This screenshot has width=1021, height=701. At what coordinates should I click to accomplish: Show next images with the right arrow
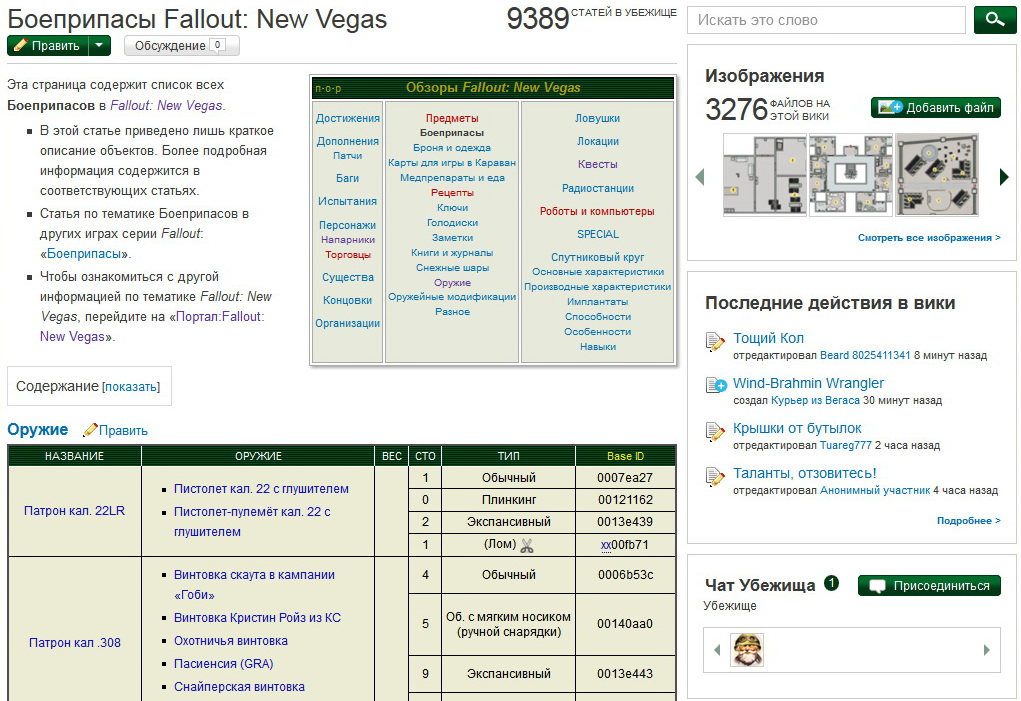1004,176
